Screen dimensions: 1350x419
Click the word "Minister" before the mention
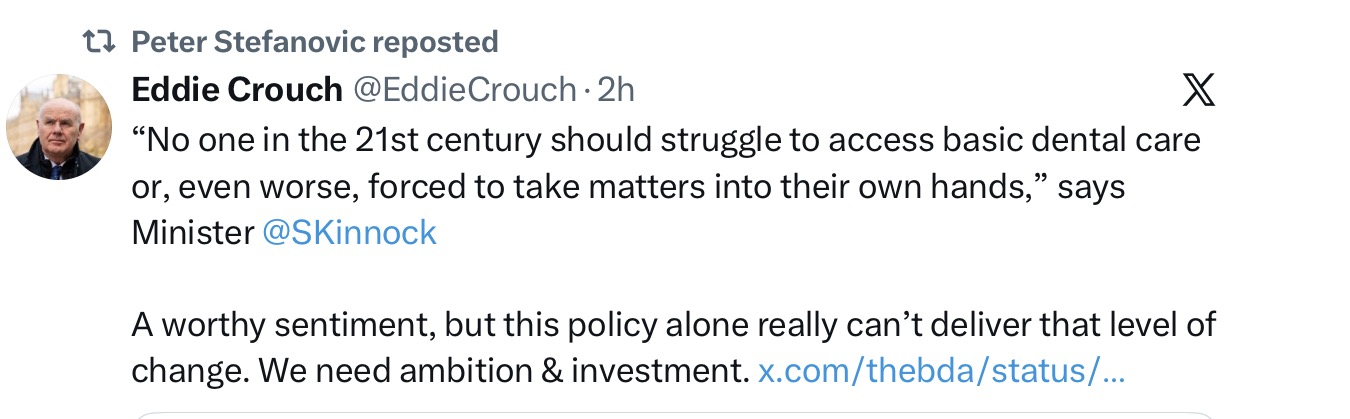(x=193, y=232)
